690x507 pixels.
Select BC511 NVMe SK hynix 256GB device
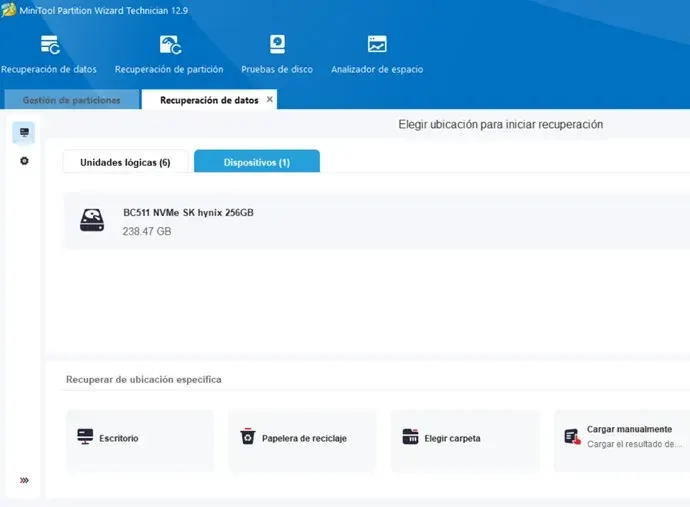coord(376,220)
